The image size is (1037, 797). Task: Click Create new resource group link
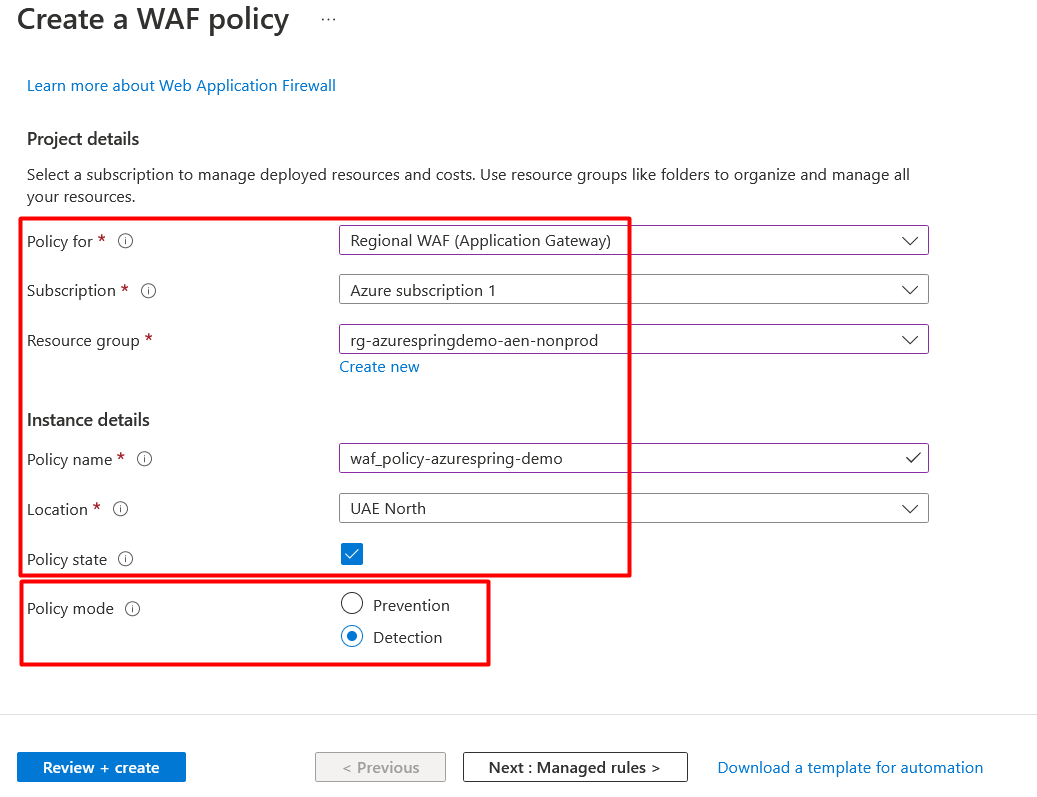click(x=379, y=367)
